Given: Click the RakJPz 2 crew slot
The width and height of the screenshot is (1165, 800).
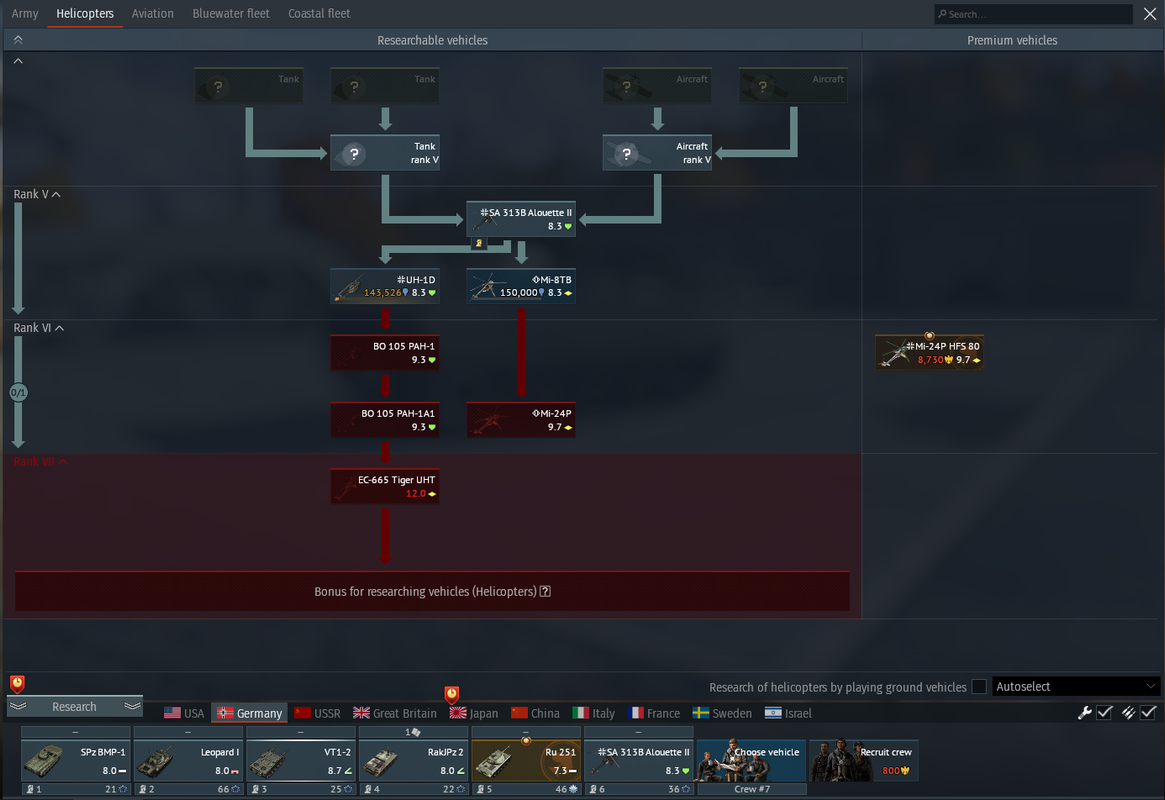Looking at the screenshot, I should point(413,761).
